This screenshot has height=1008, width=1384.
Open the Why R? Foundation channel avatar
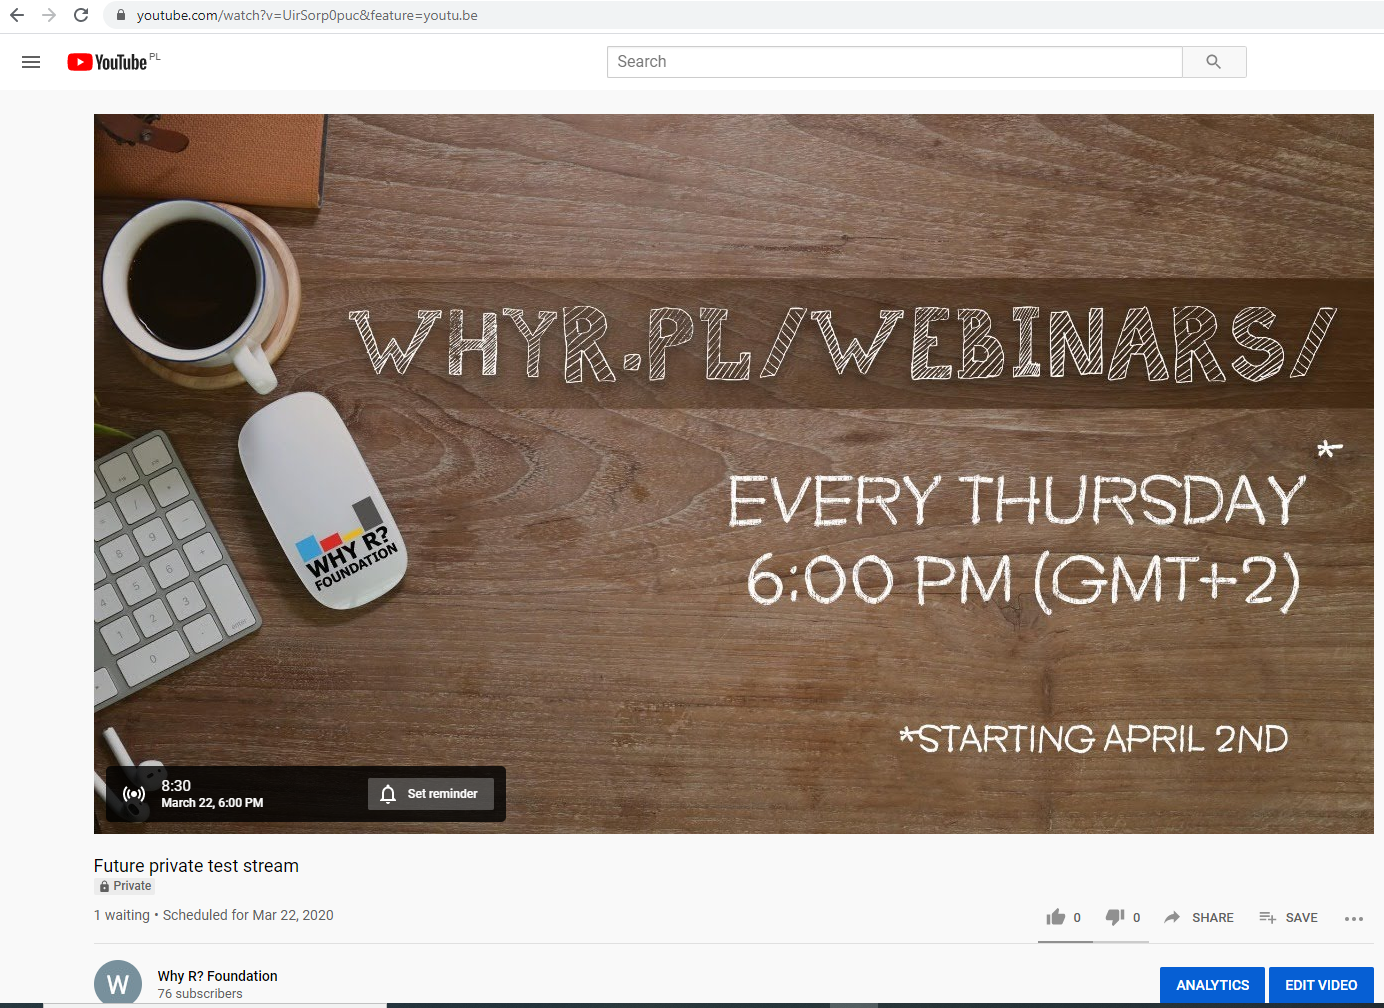(118, 983)
